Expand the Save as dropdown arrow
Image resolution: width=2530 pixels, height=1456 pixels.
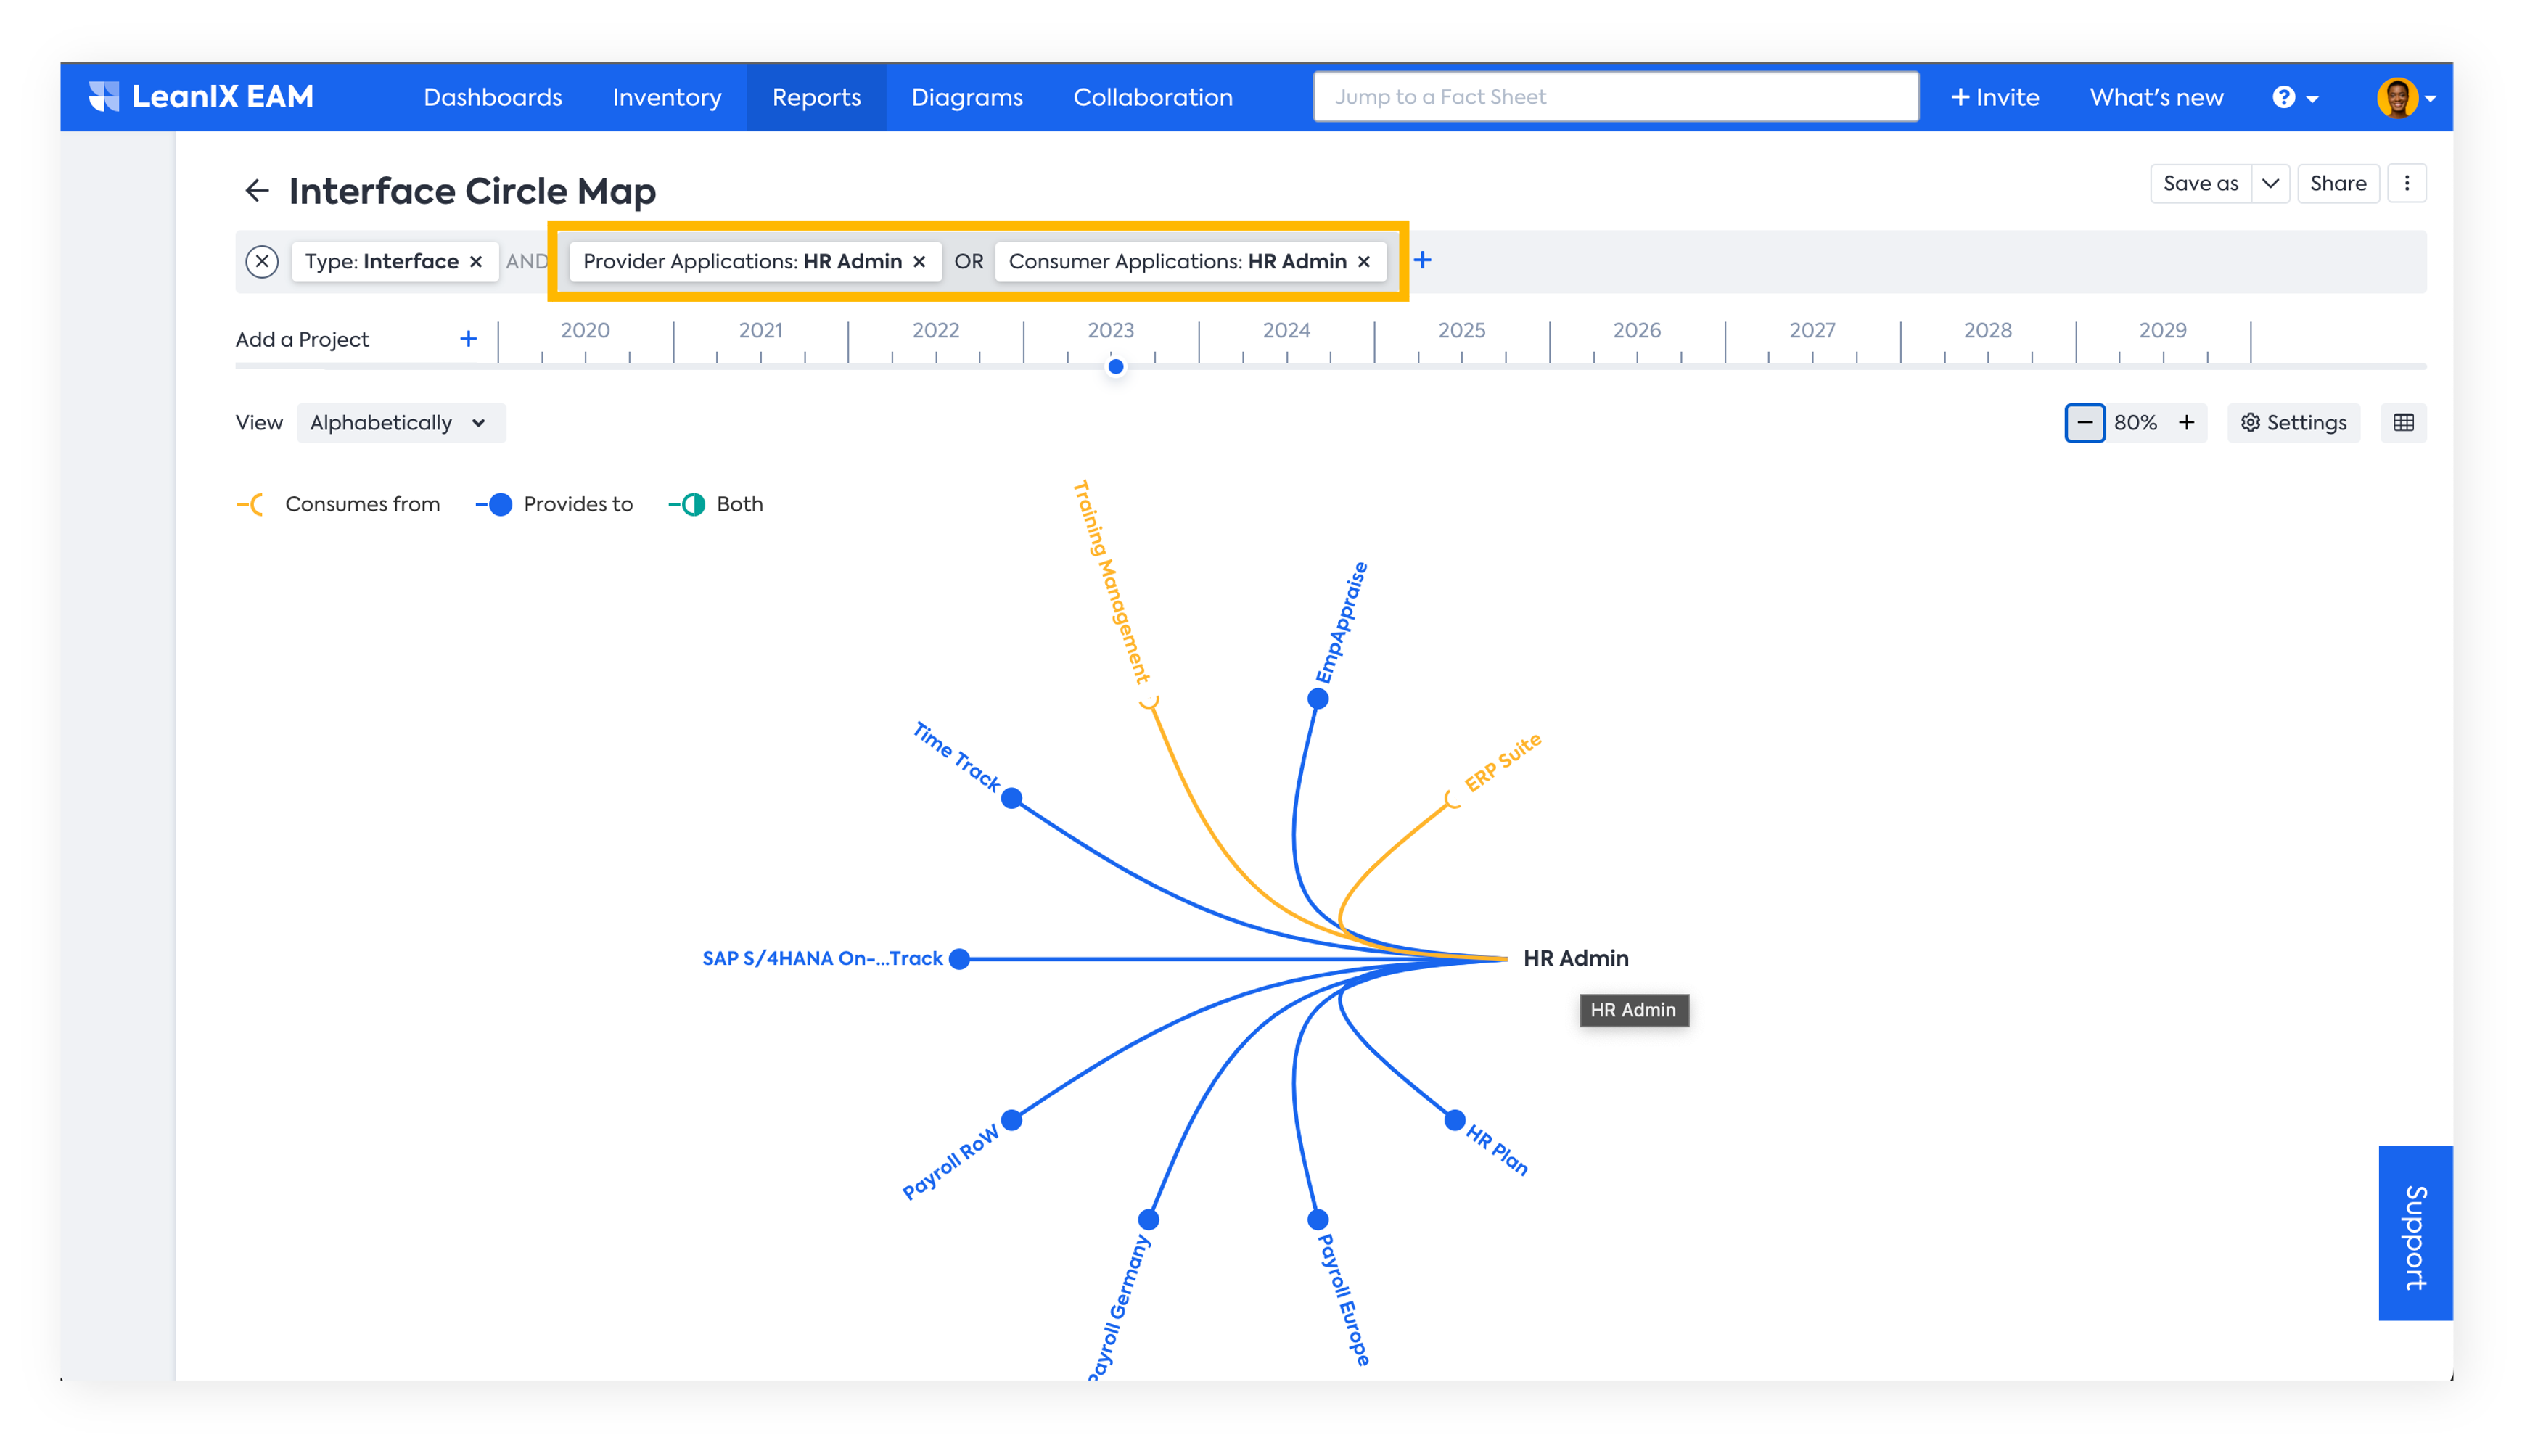click(x=2270, y=183)
